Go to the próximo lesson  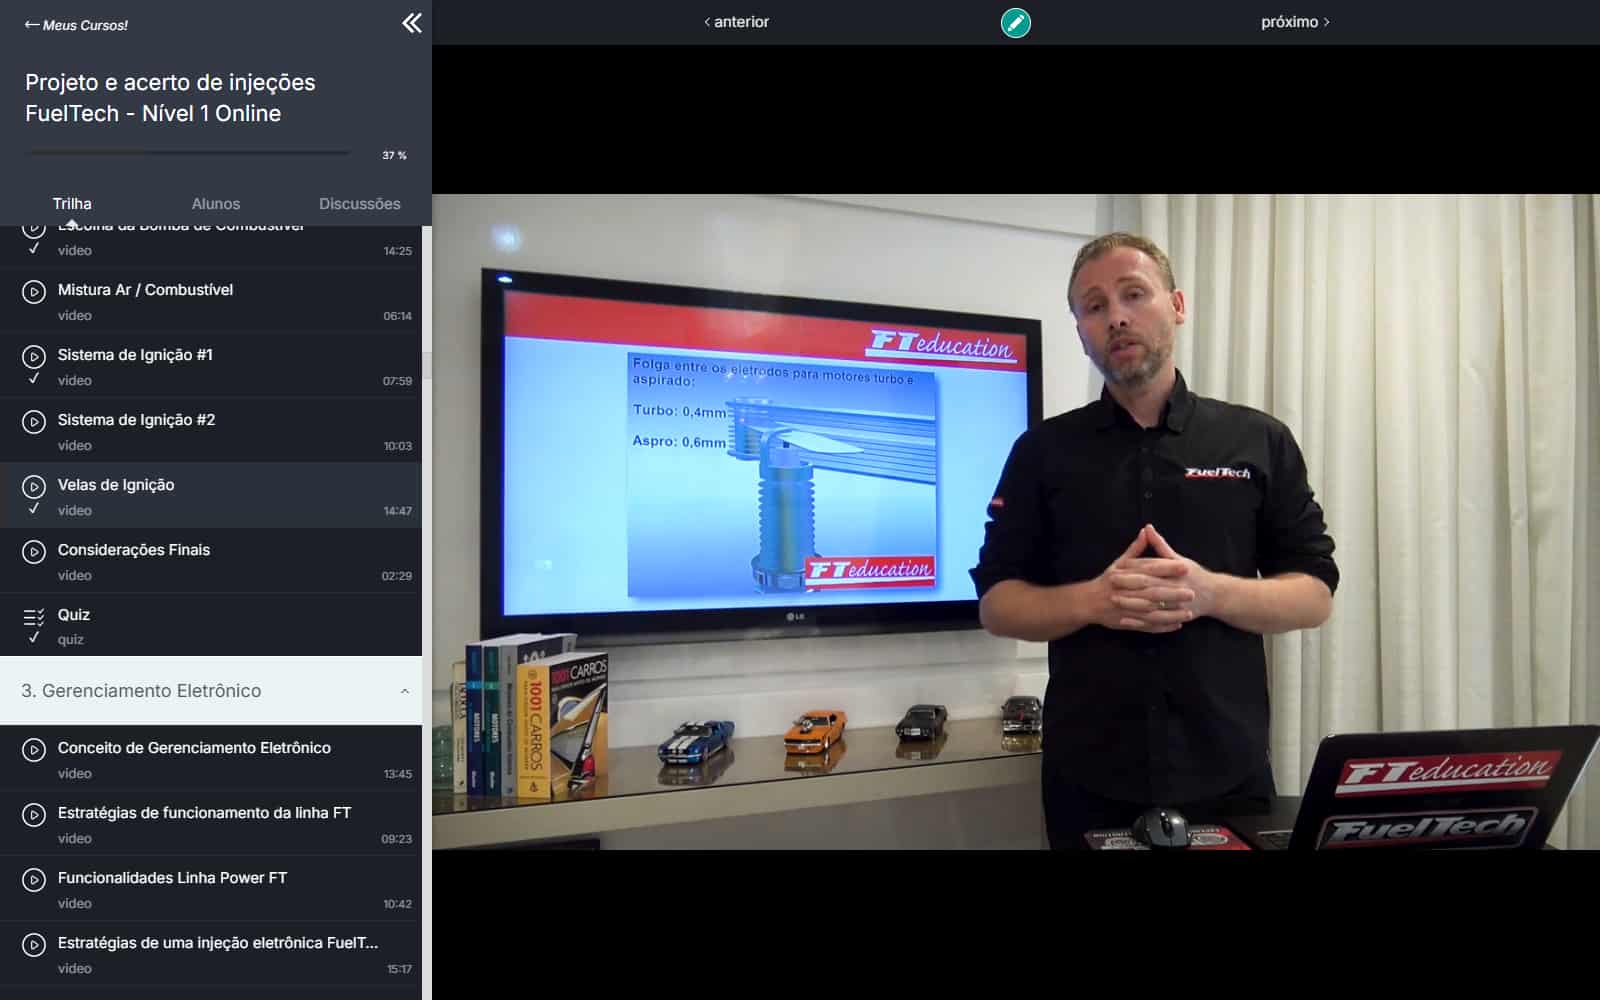click(1295, 22)
